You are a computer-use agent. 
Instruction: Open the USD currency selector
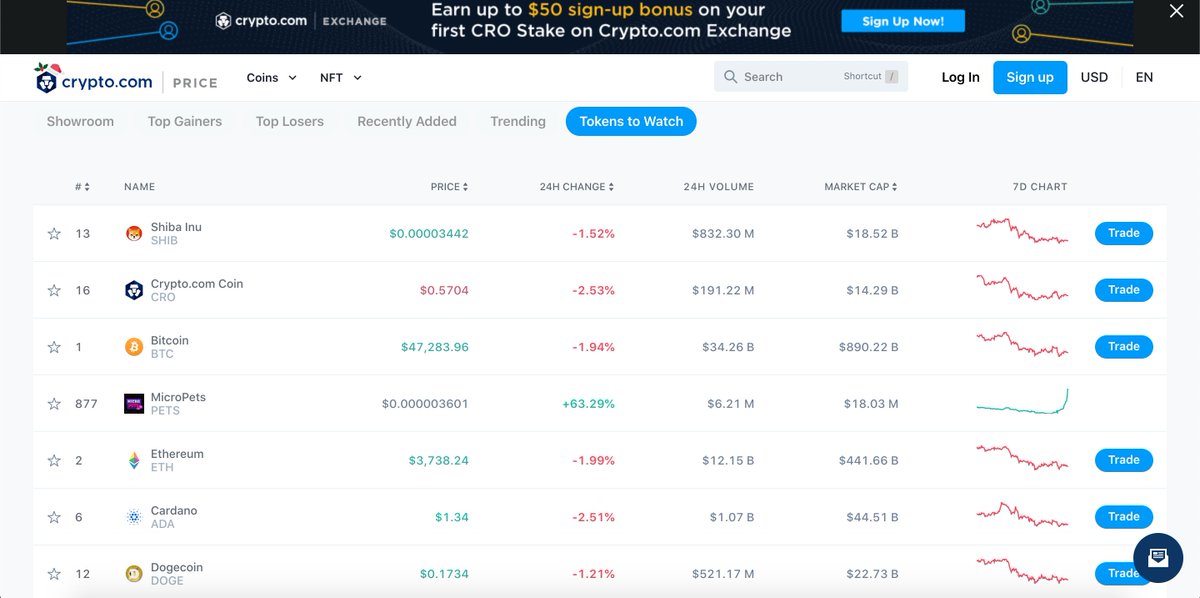[x=1094, y=77]
